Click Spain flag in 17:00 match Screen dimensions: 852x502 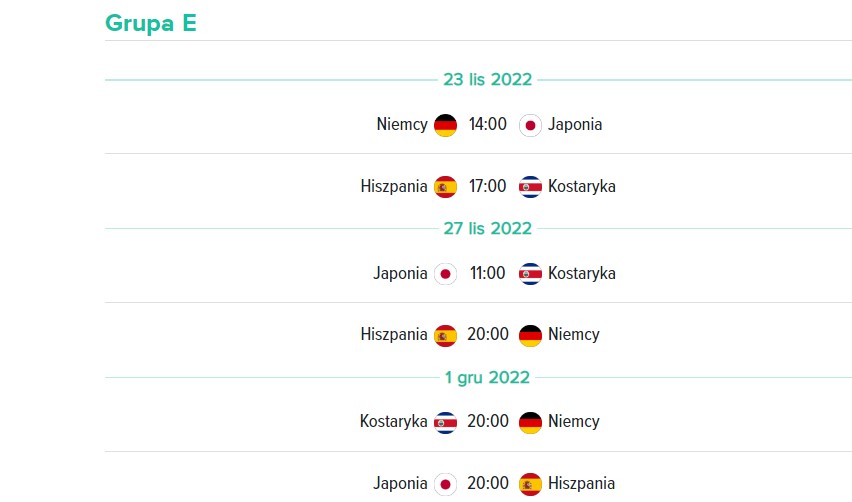[445, 187]
